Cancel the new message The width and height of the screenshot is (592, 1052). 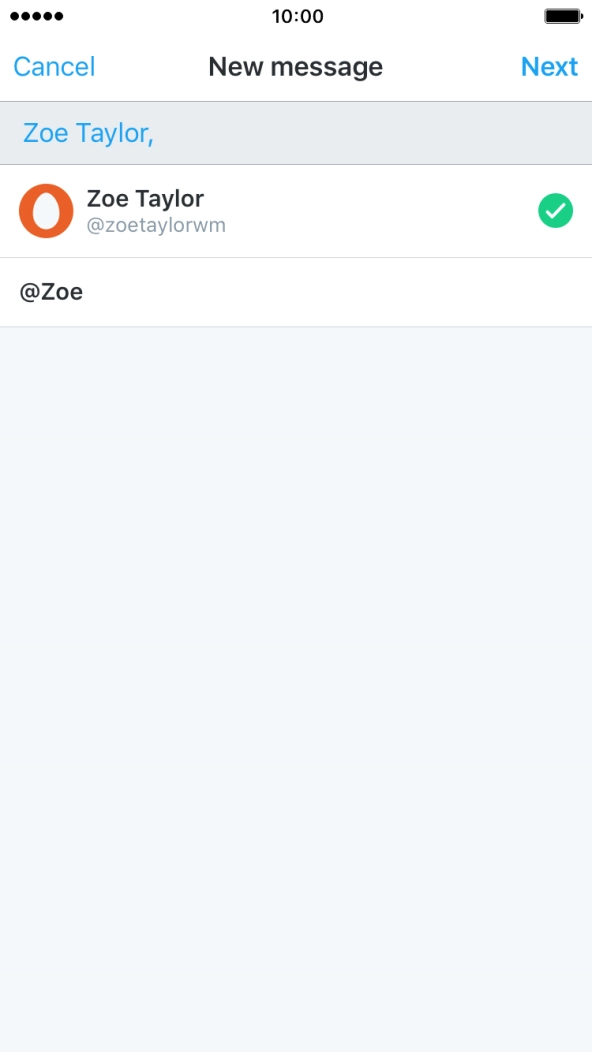coord(54,66)
